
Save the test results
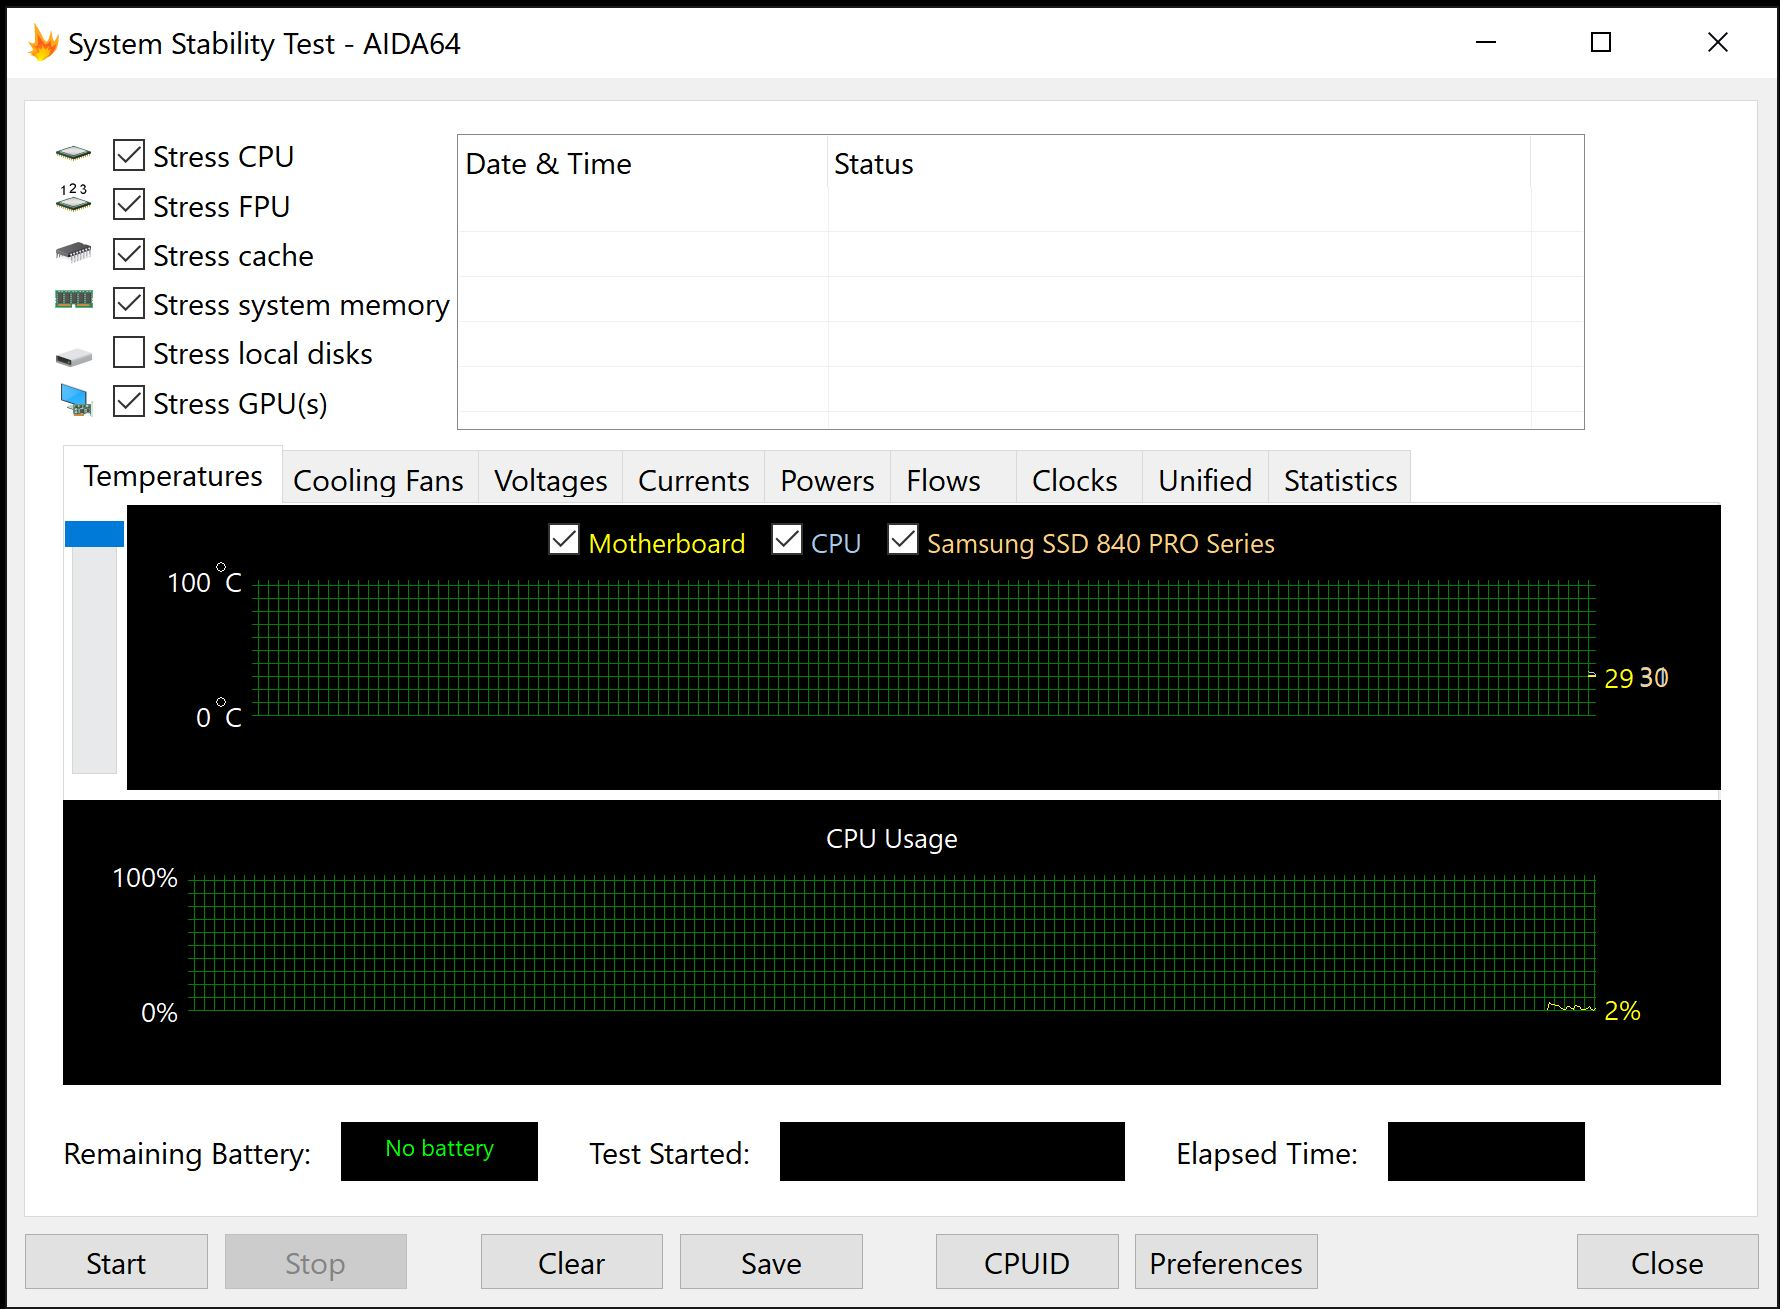click(771, 1262)
